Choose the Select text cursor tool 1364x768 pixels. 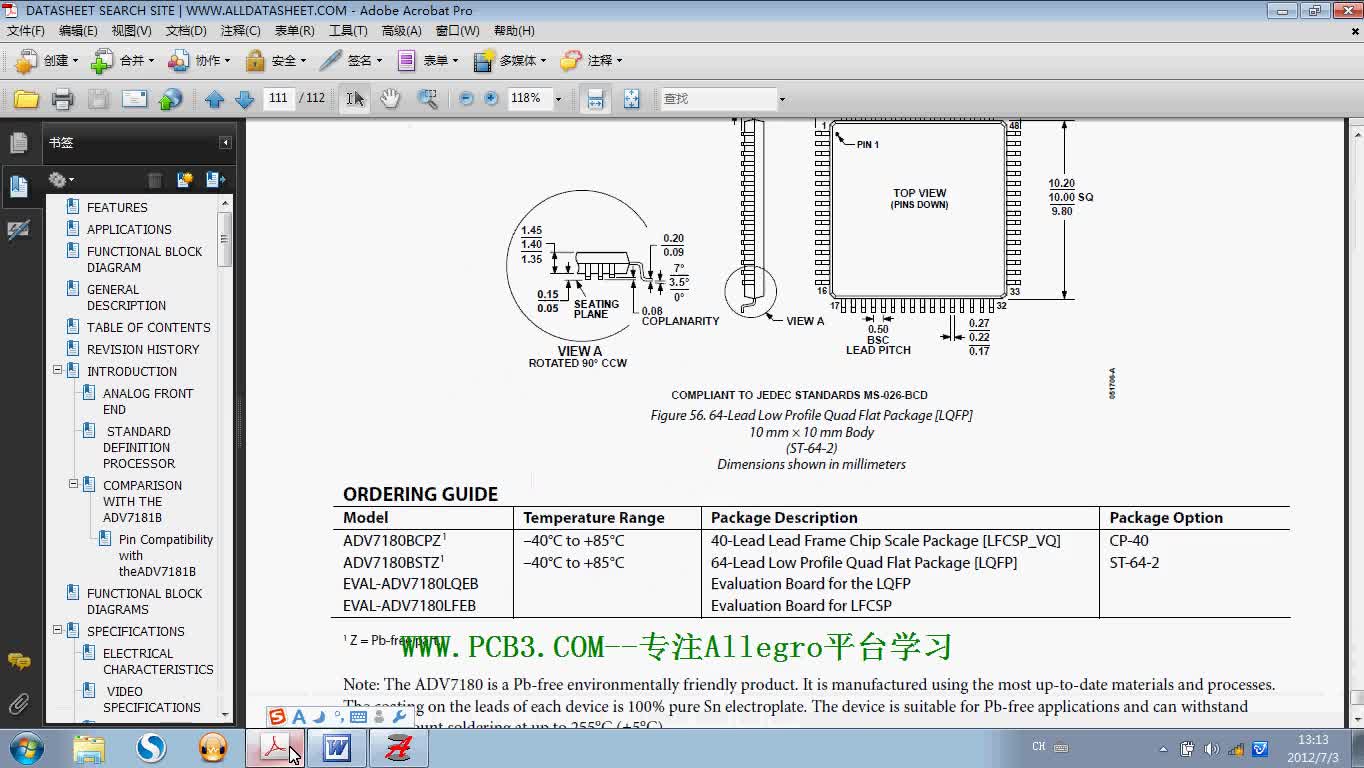[355, 99]
